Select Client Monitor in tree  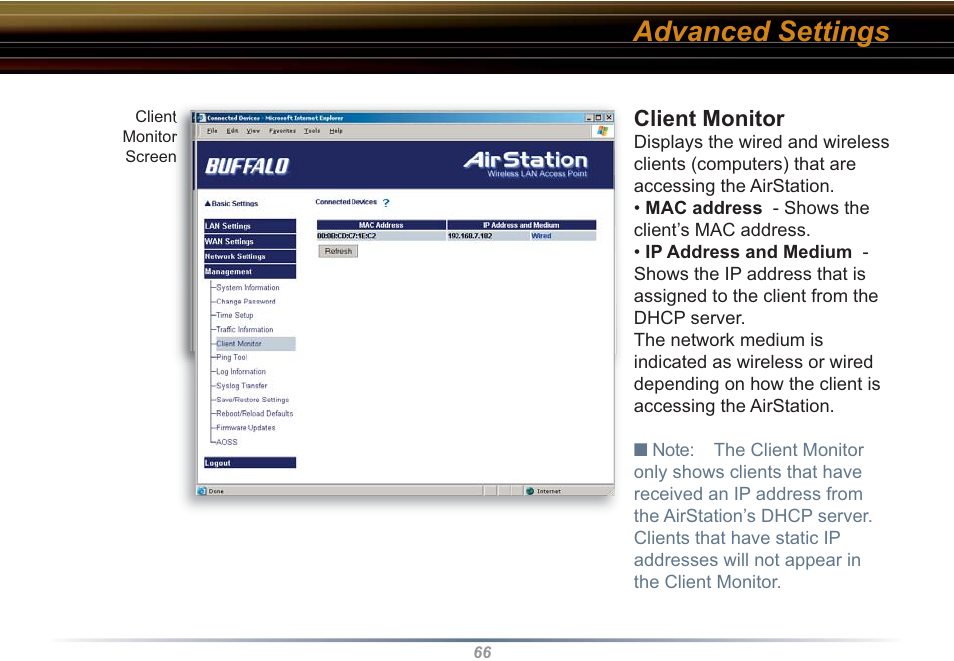(256, 344)
